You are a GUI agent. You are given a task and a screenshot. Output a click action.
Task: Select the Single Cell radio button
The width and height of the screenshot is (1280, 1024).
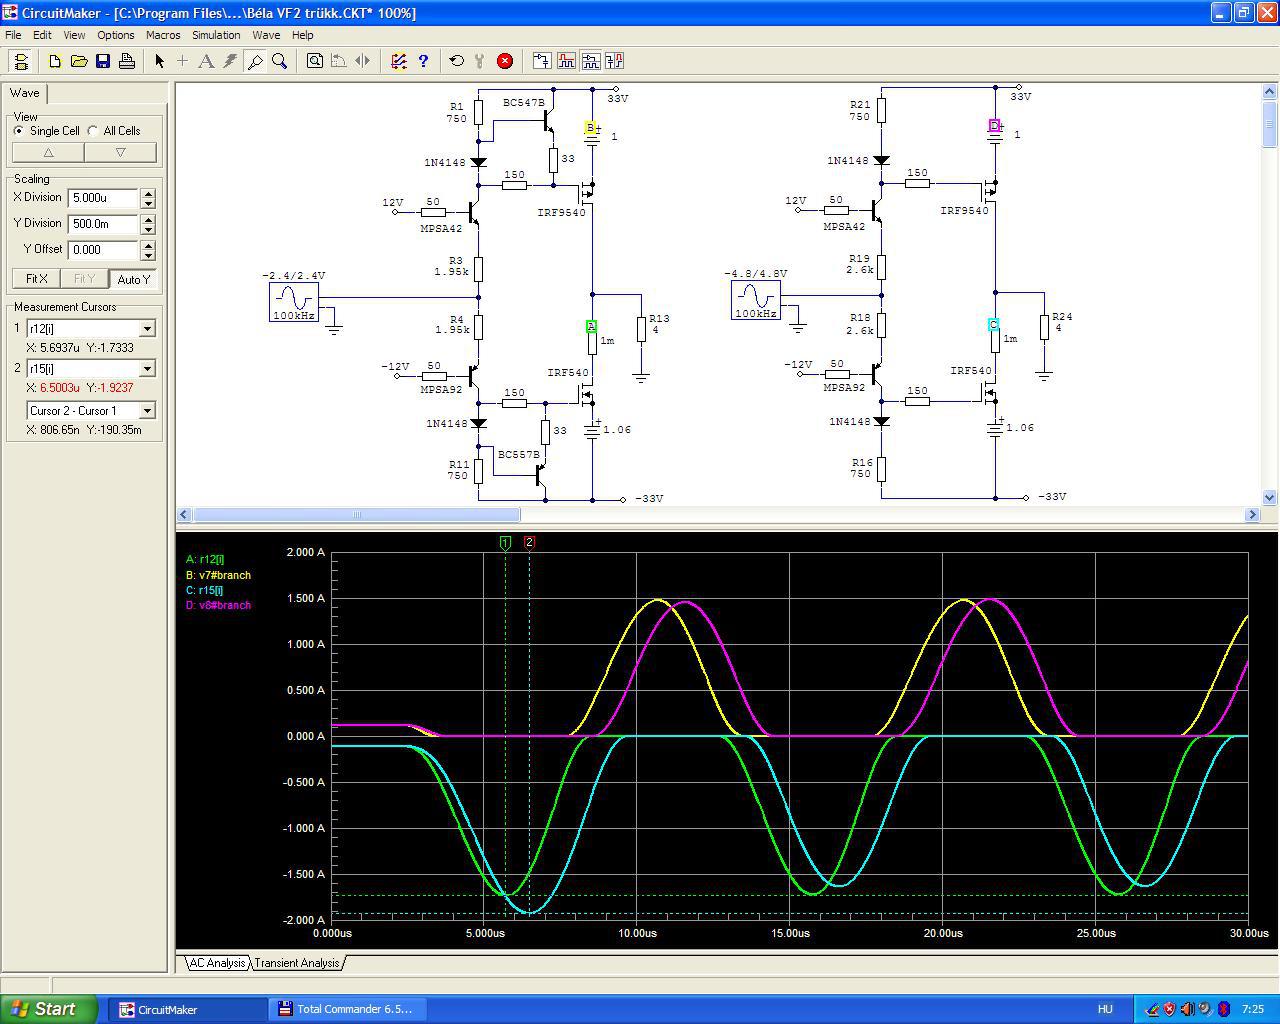pyautogui.click(x=19, y=131)
